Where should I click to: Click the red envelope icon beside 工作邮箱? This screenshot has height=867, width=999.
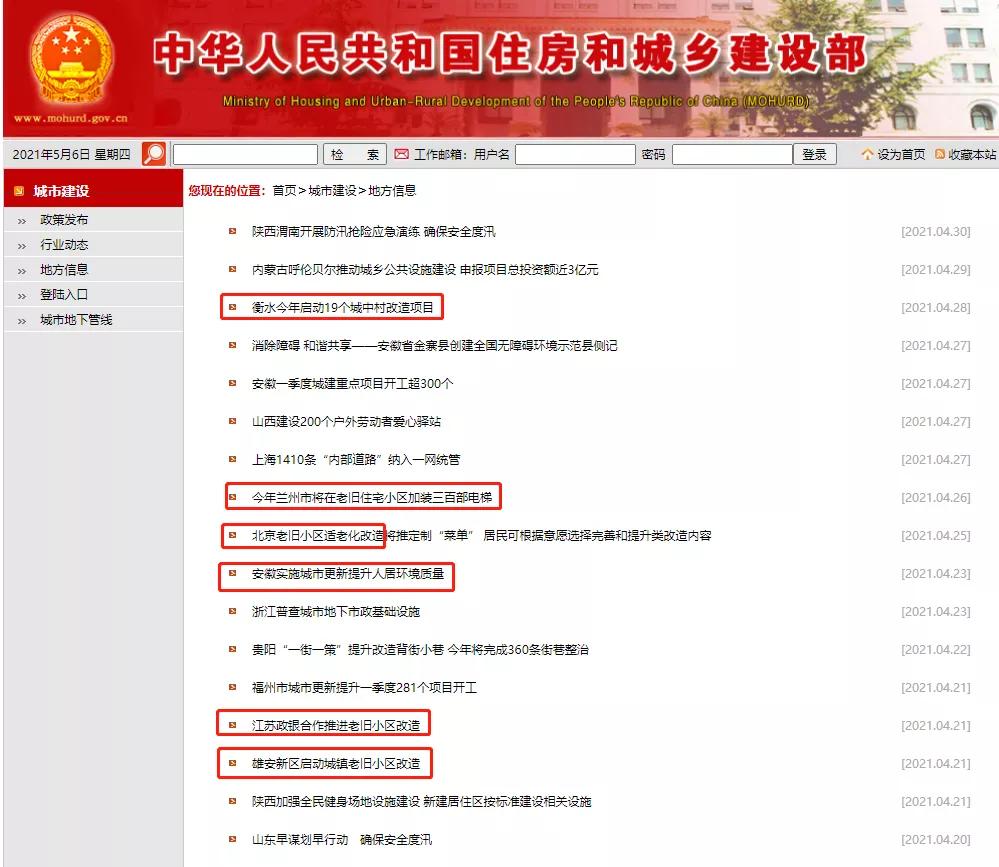point(401,154)
